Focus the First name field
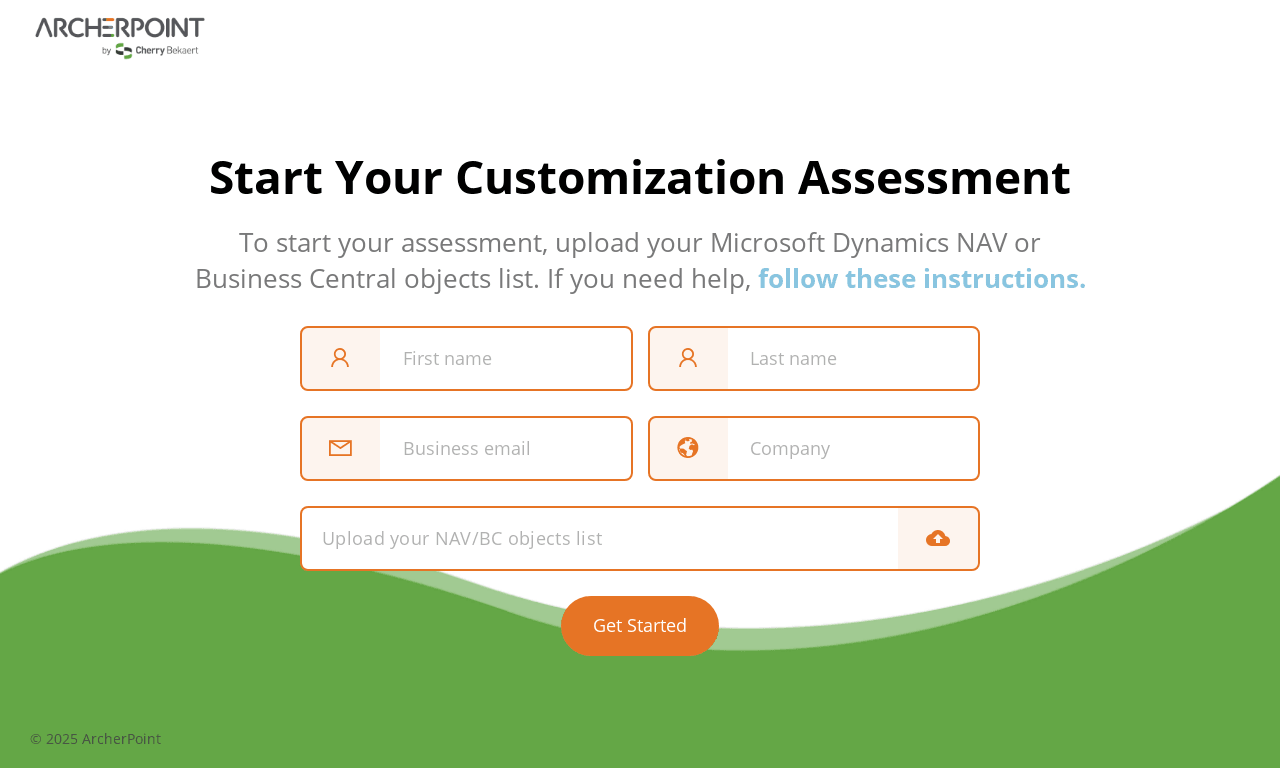1280x768 pixels. click(467, 358)
